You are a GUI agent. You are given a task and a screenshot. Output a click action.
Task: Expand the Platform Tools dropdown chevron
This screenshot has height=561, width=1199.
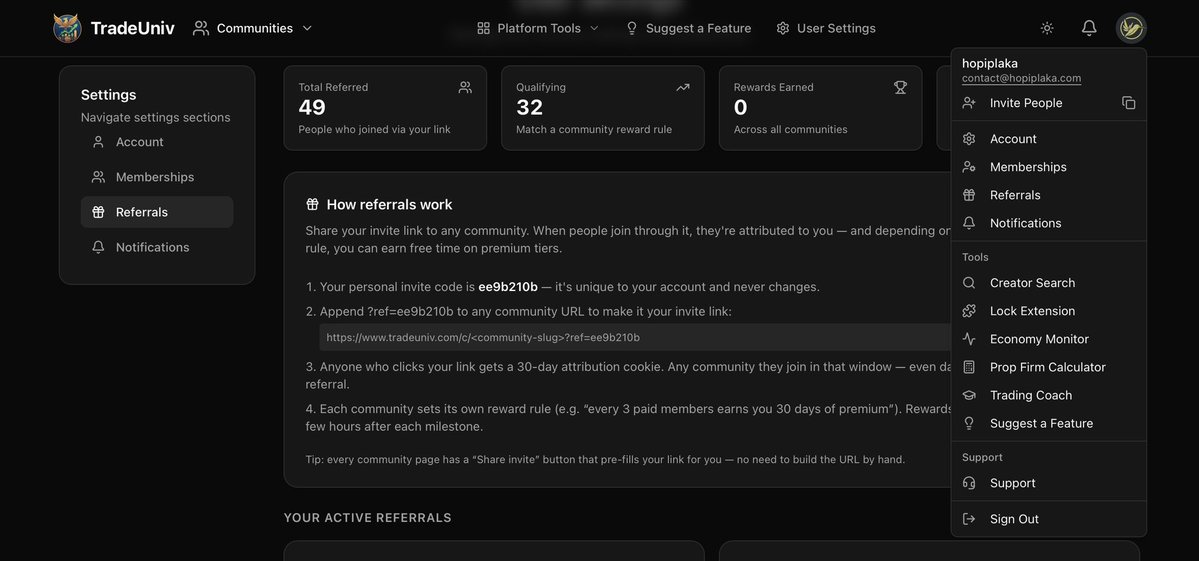click(x=594, y=28)
